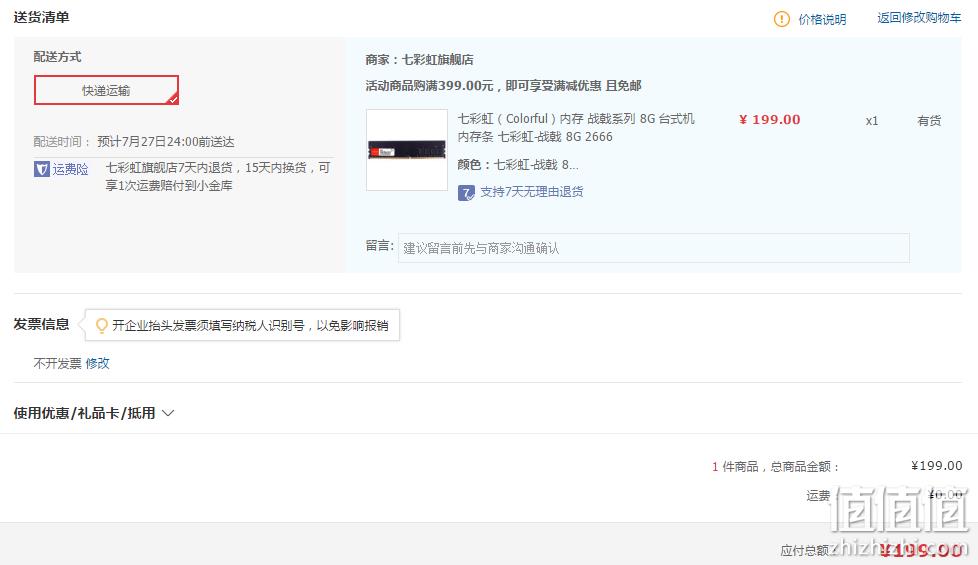This screenshot has height=565, width=978.
Task: Click the 发票信息 invoice section heading
Action: 41,324
